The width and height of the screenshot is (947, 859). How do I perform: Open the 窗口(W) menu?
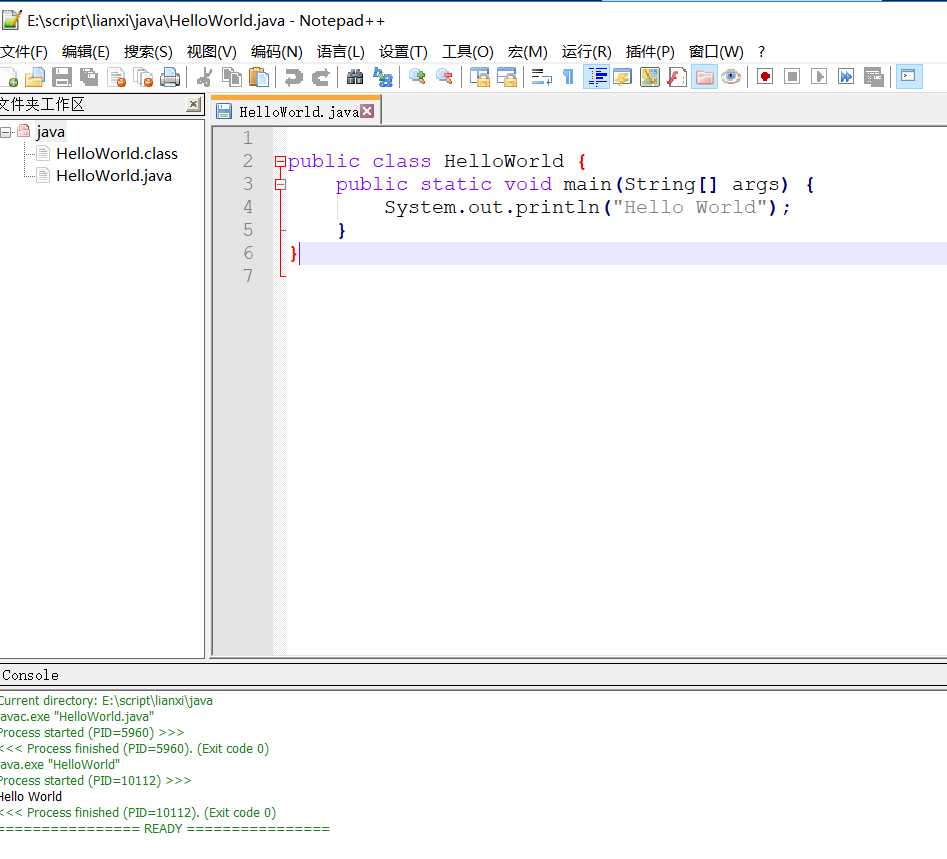point(716,52)
